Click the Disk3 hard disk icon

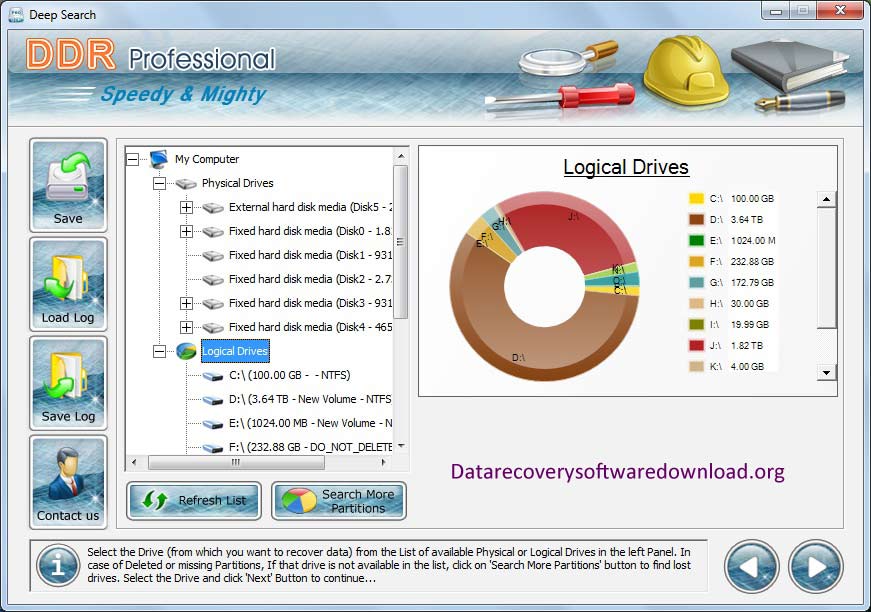click(213, 304)
